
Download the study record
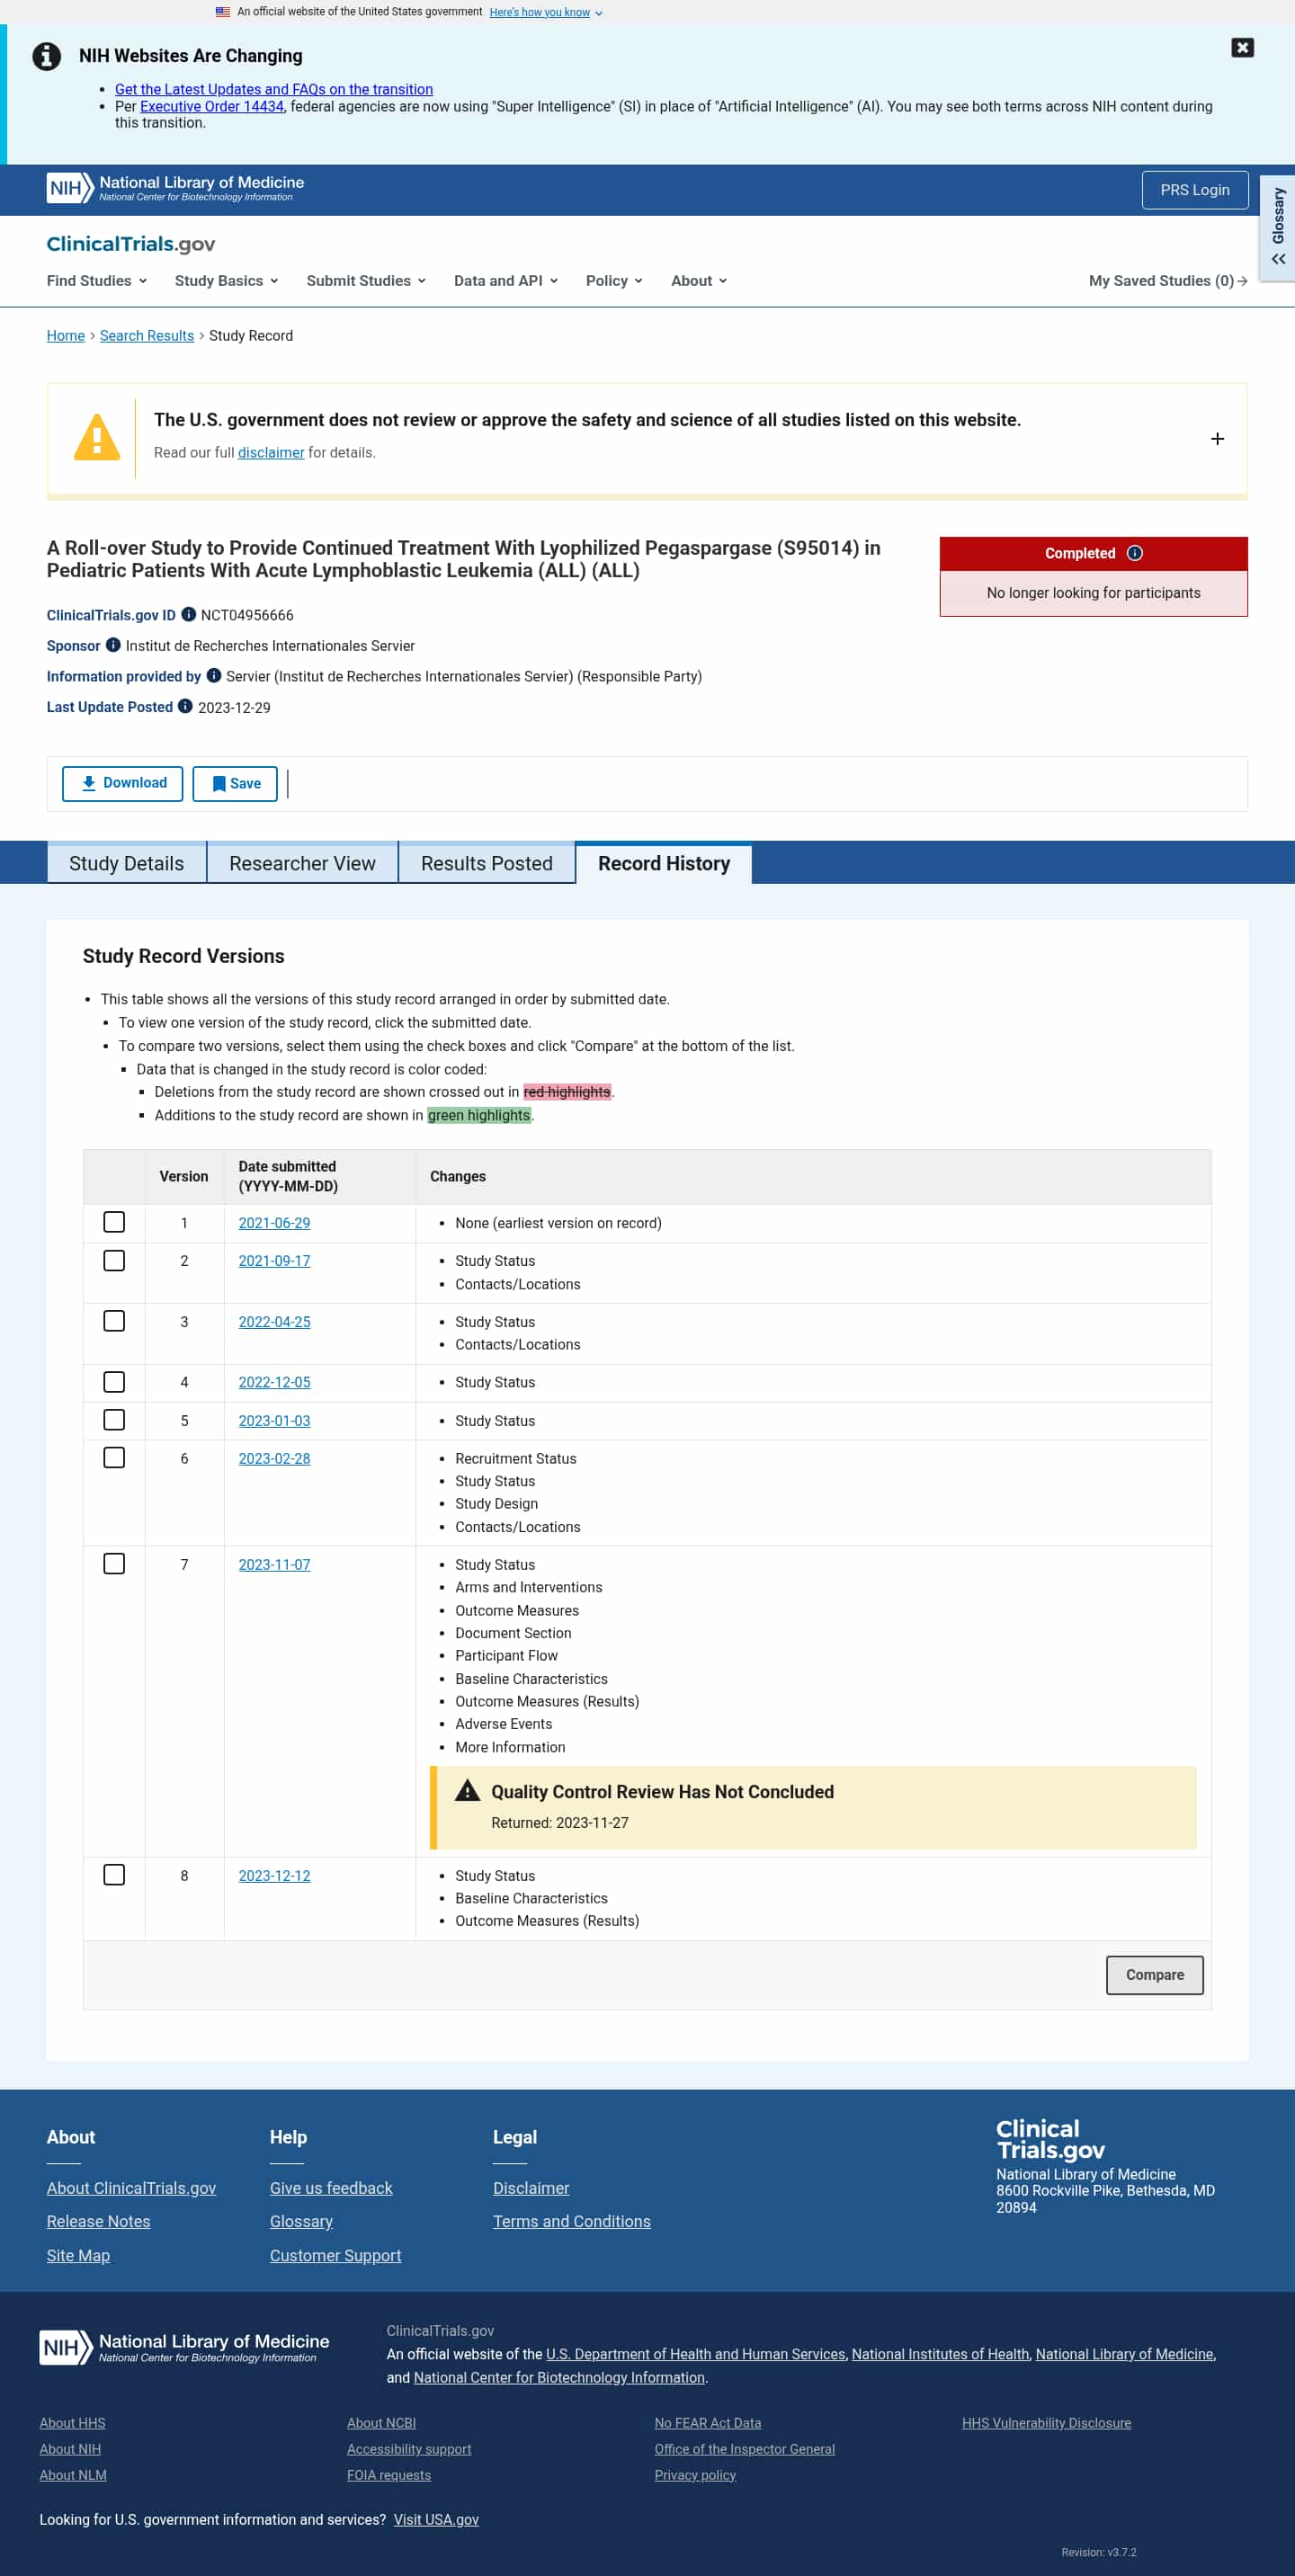(122, 783)
